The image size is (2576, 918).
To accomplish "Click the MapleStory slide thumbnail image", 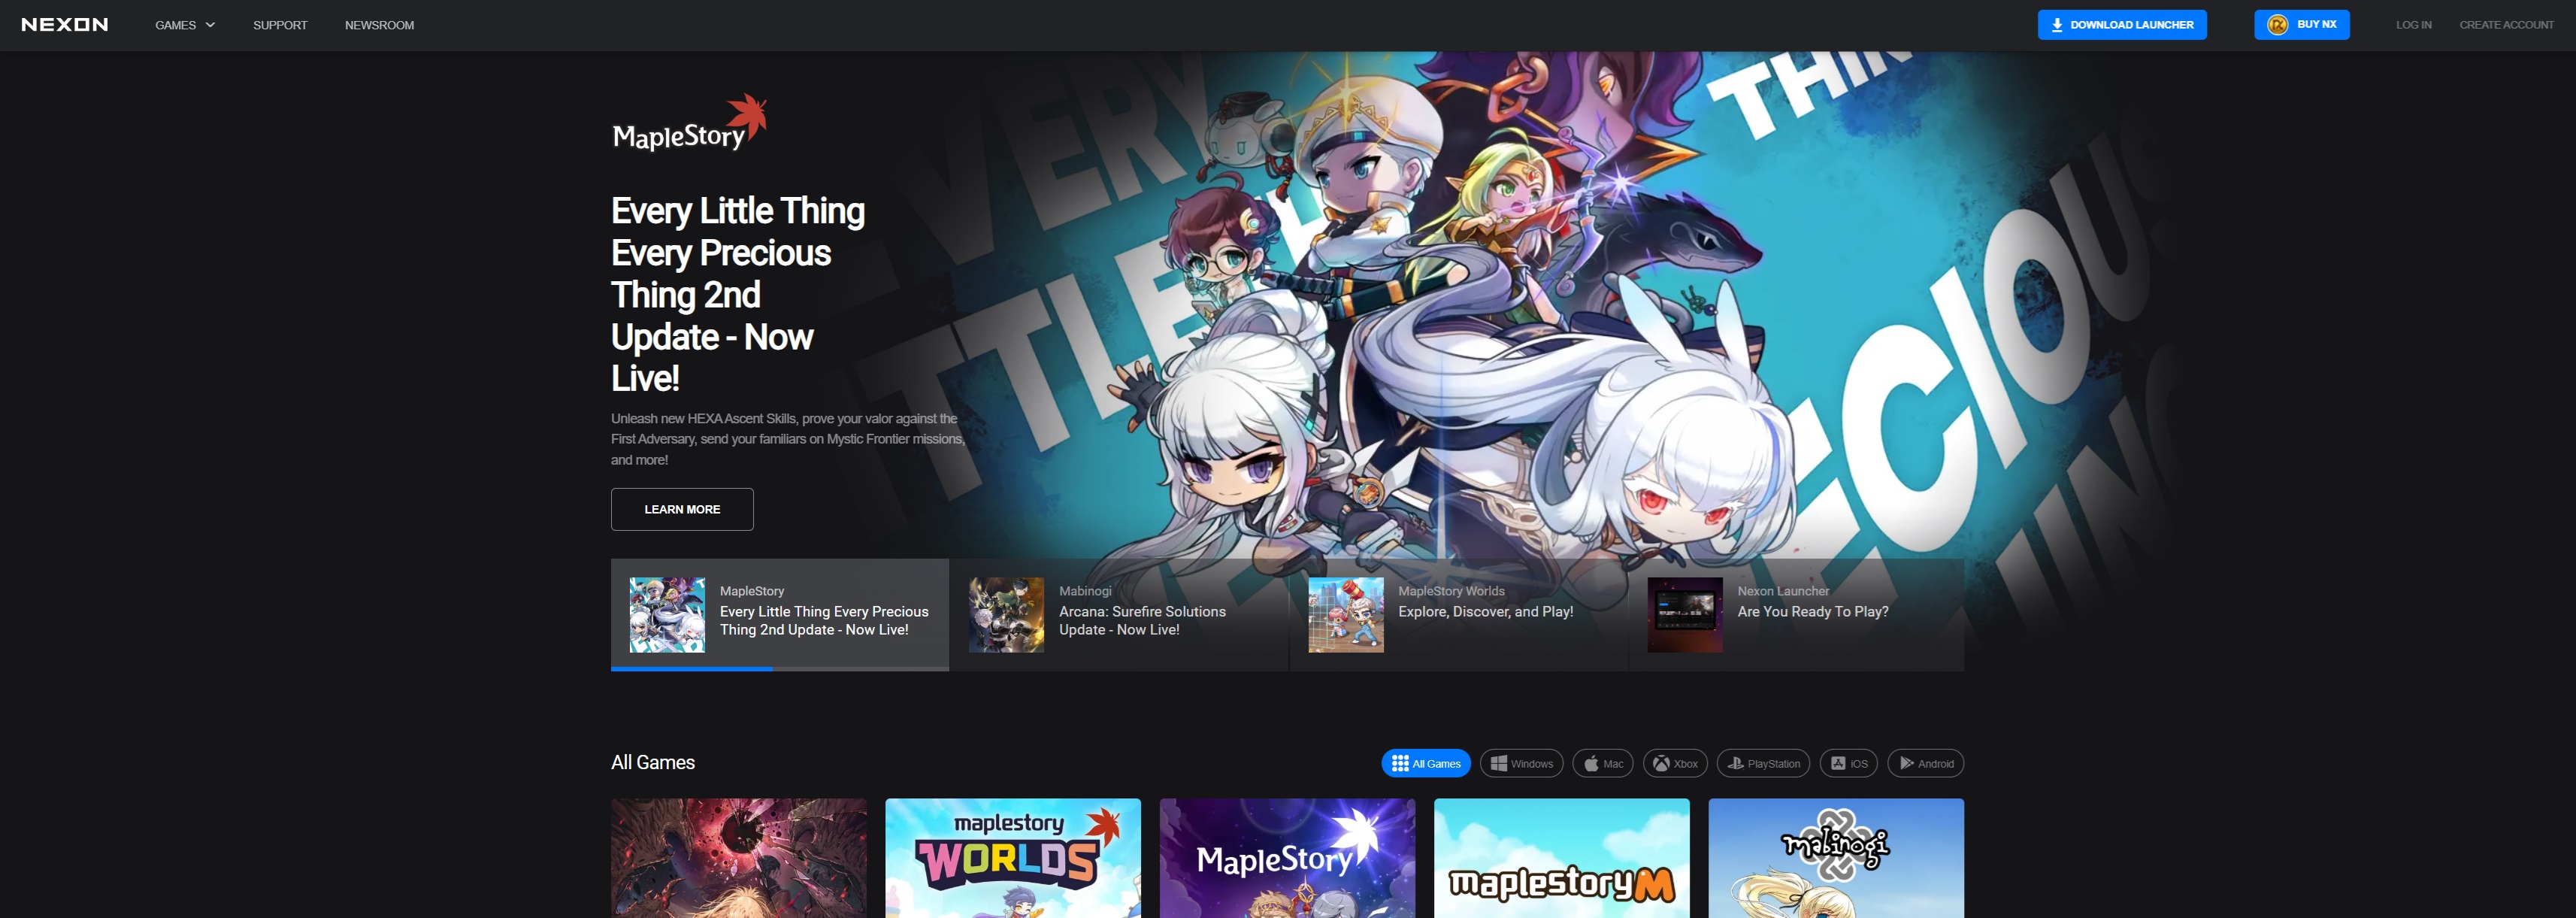I will 667,615.
